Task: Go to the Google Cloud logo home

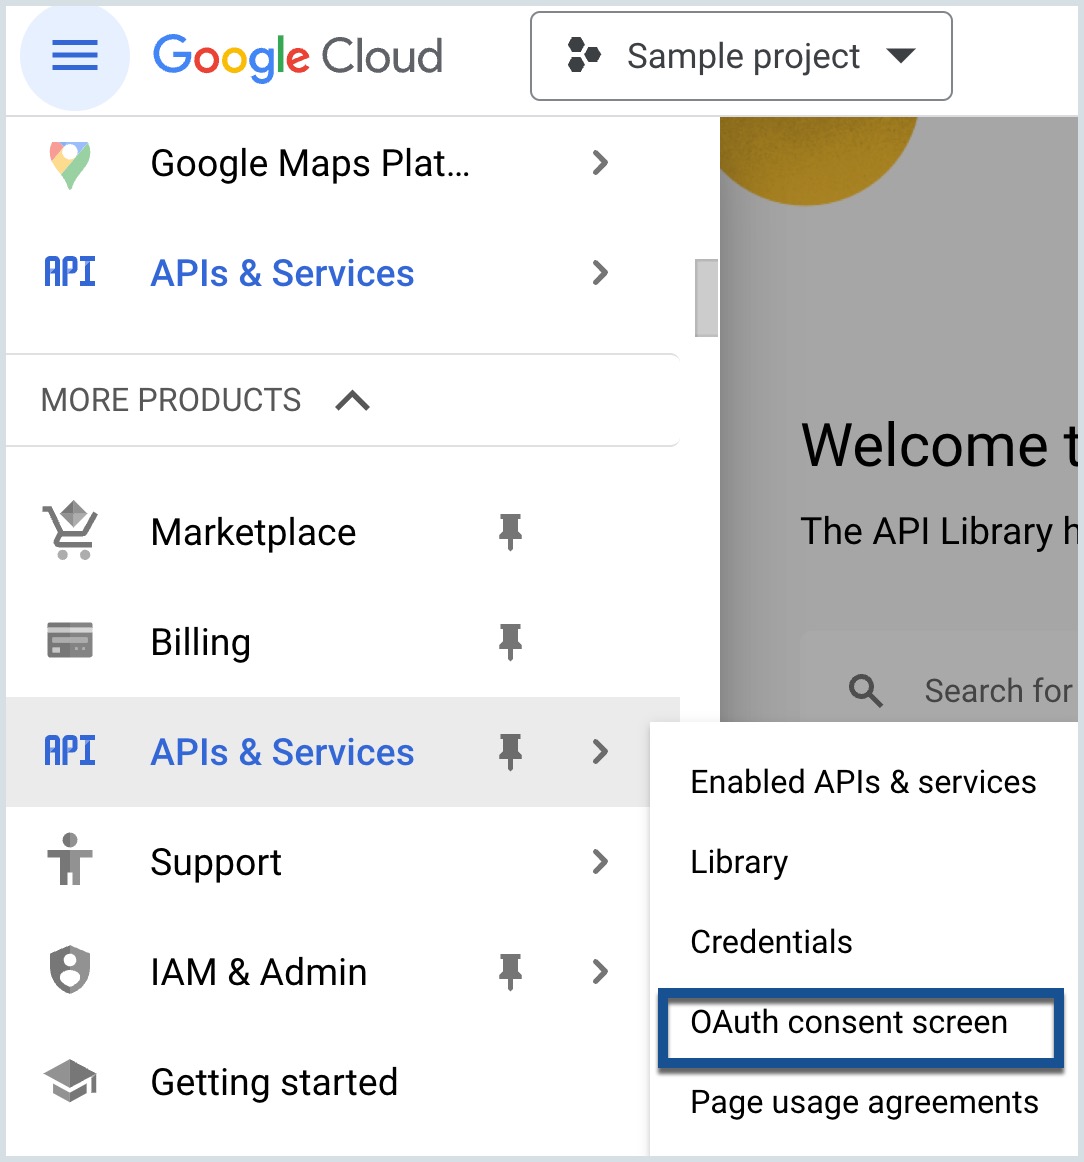Action: 298,57
